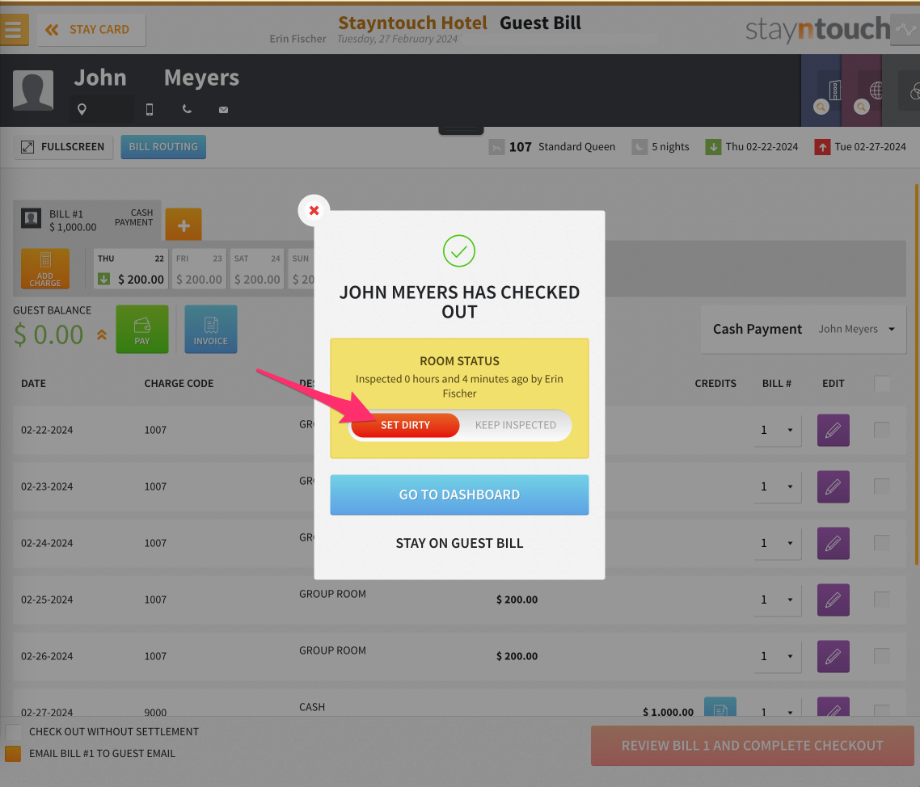Open Bill Routing

[x=163, y=147]
